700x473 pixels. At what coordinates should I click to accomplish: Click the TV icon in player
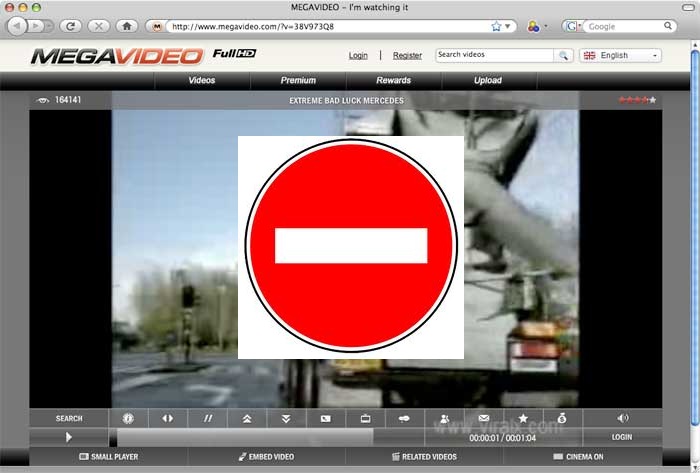tap(366, 419)
